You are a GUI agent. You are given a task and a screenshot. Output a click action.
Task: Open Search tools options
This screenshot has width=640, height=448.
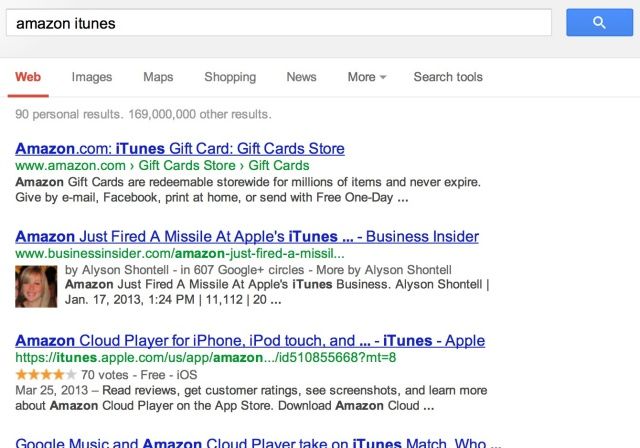tap(448, 77)
